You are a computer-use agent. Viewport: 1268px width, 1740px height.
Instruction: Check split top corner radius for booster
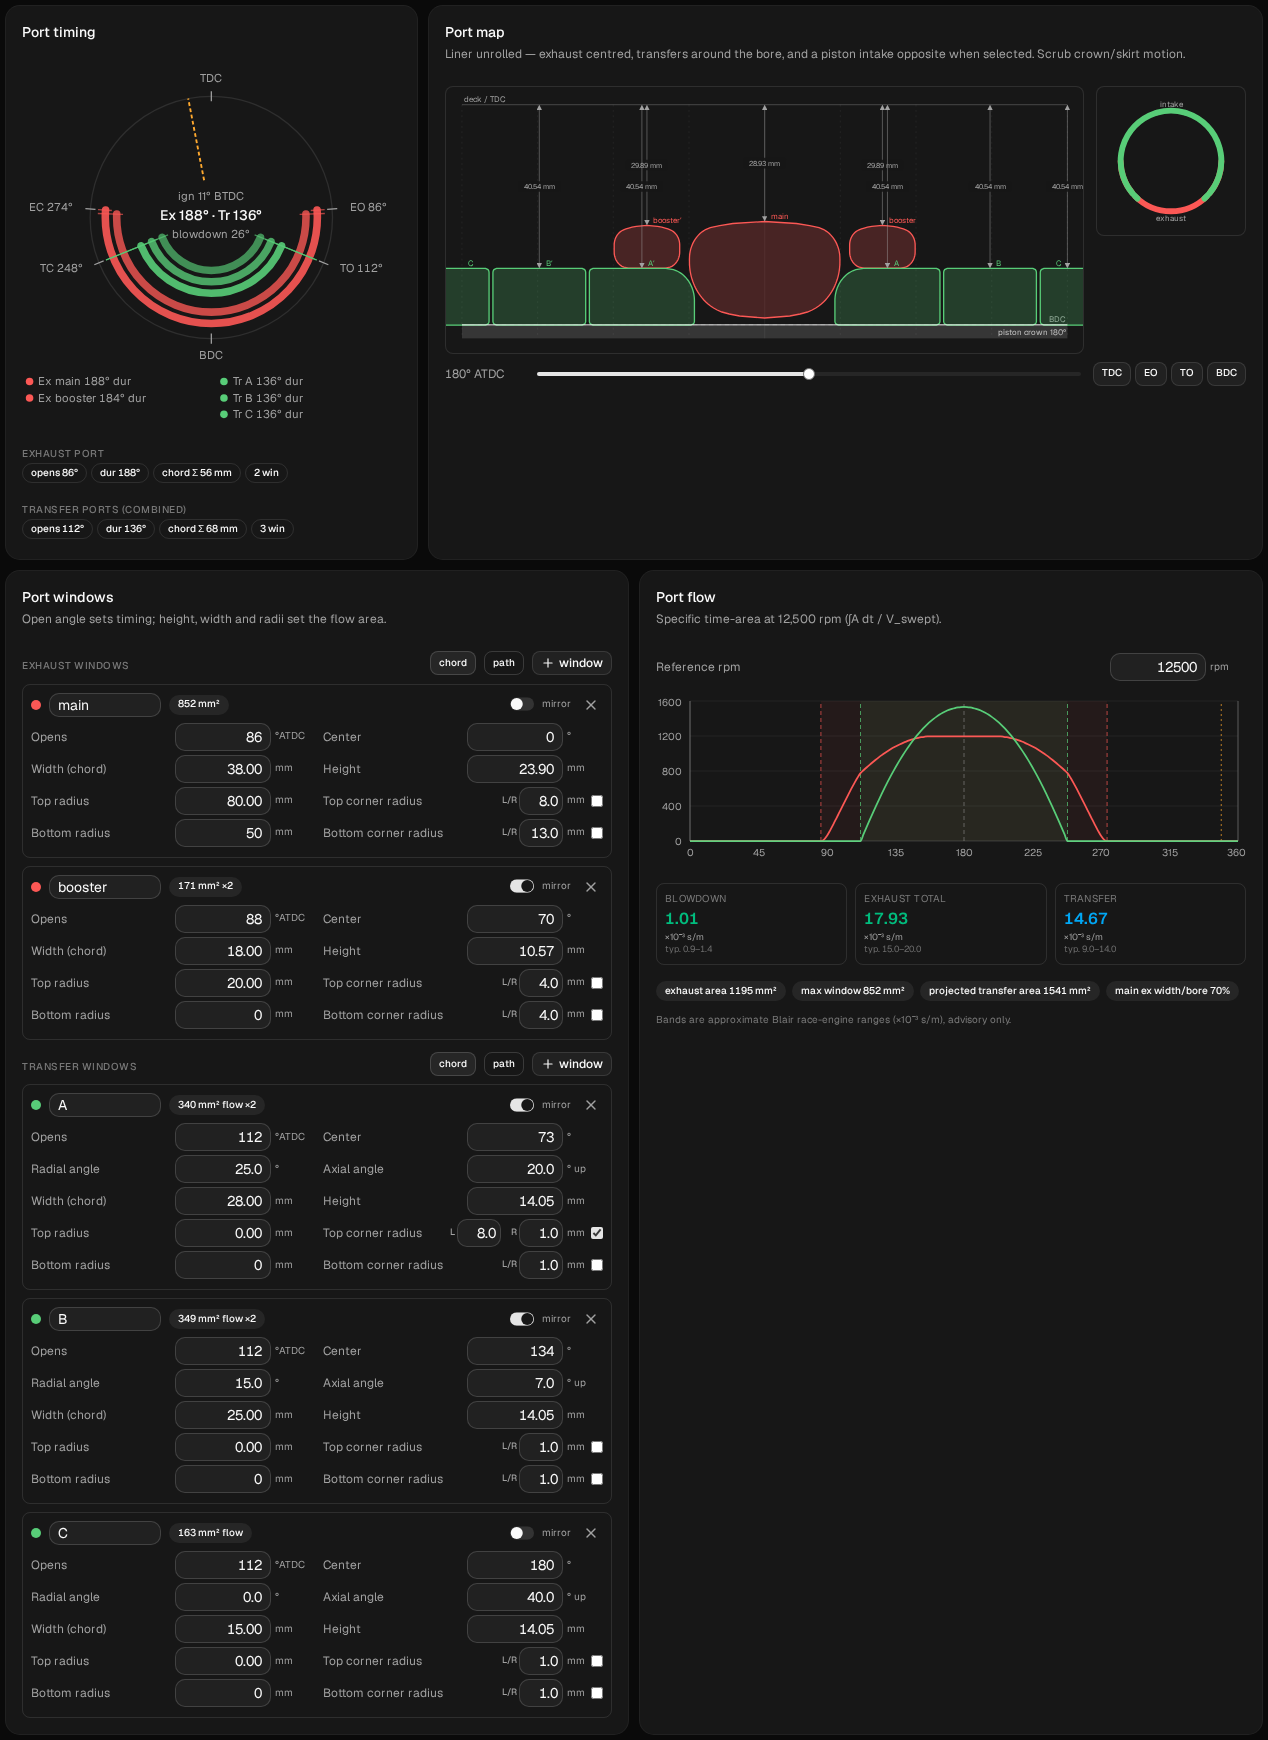(597, 983)
